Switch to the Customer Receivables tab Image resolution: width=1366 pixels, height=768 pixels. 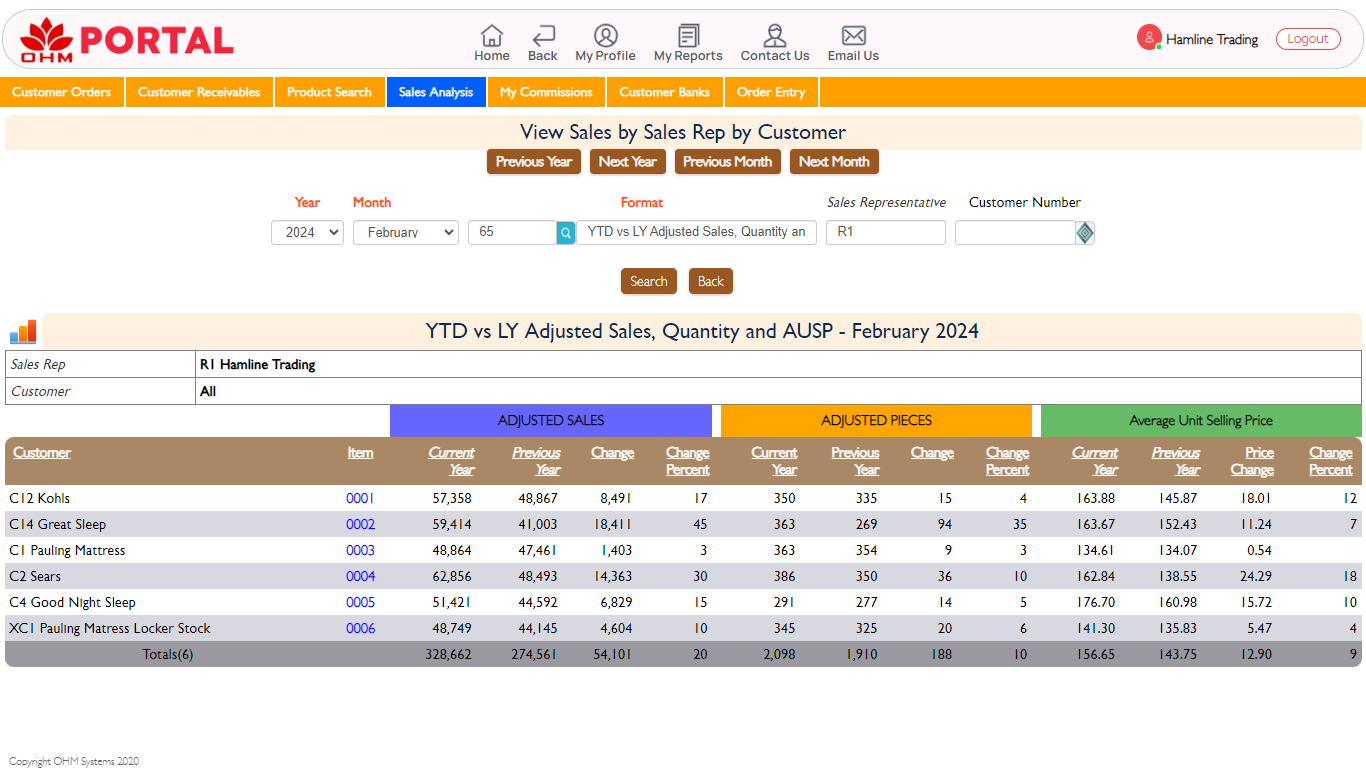click(199, 92)
